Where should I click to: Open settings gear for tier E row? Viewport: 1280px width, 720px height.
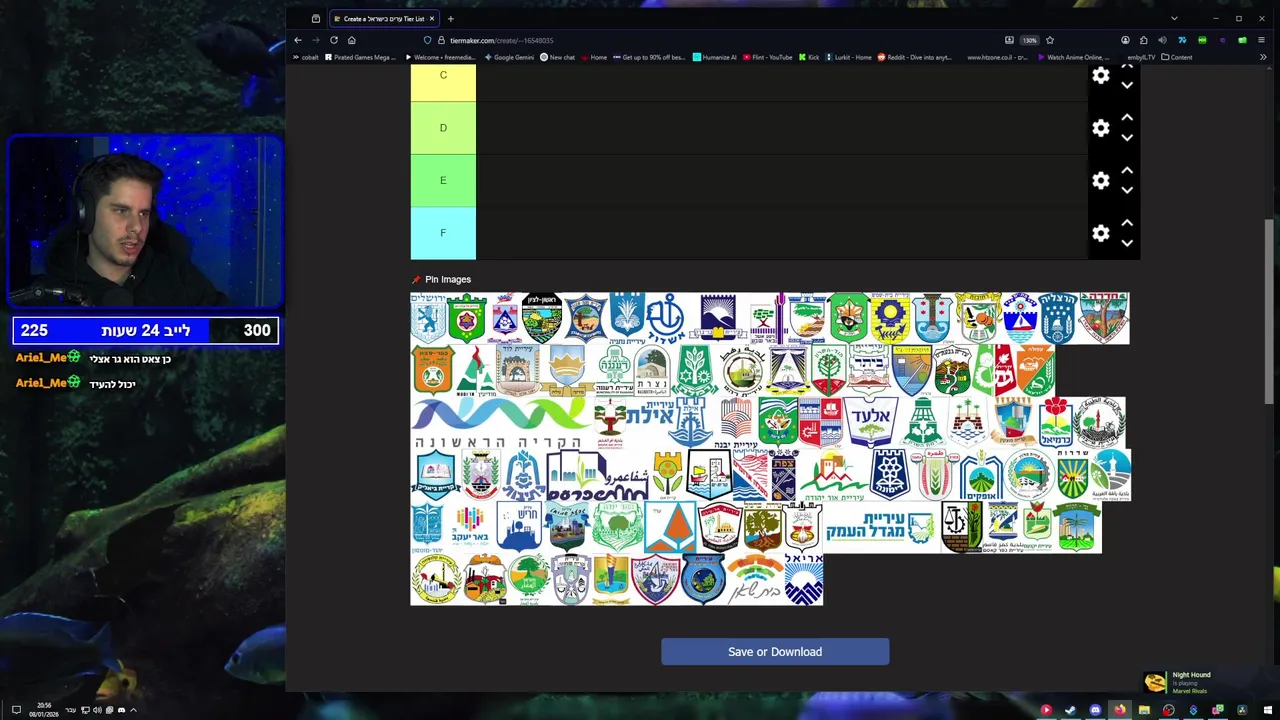click(1101, 181)
